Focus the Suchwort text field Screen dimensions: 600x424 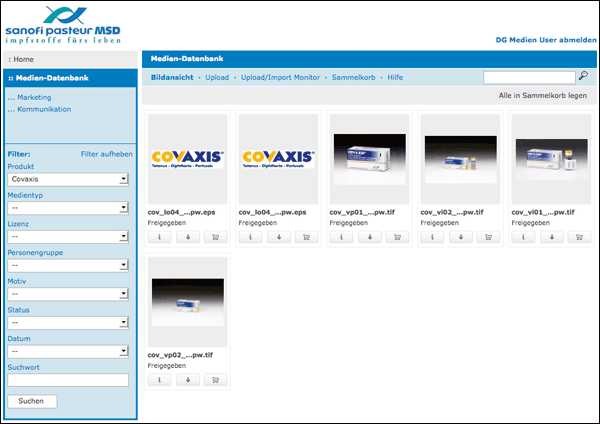[68, 380]
